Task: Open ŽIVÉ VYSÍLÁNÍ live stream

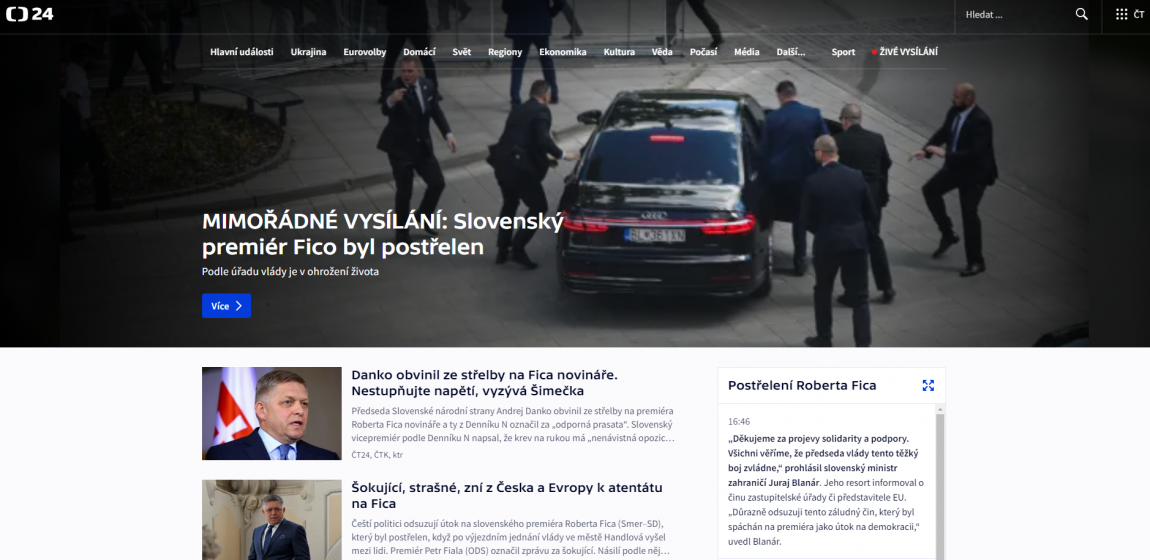Action: 909,52
